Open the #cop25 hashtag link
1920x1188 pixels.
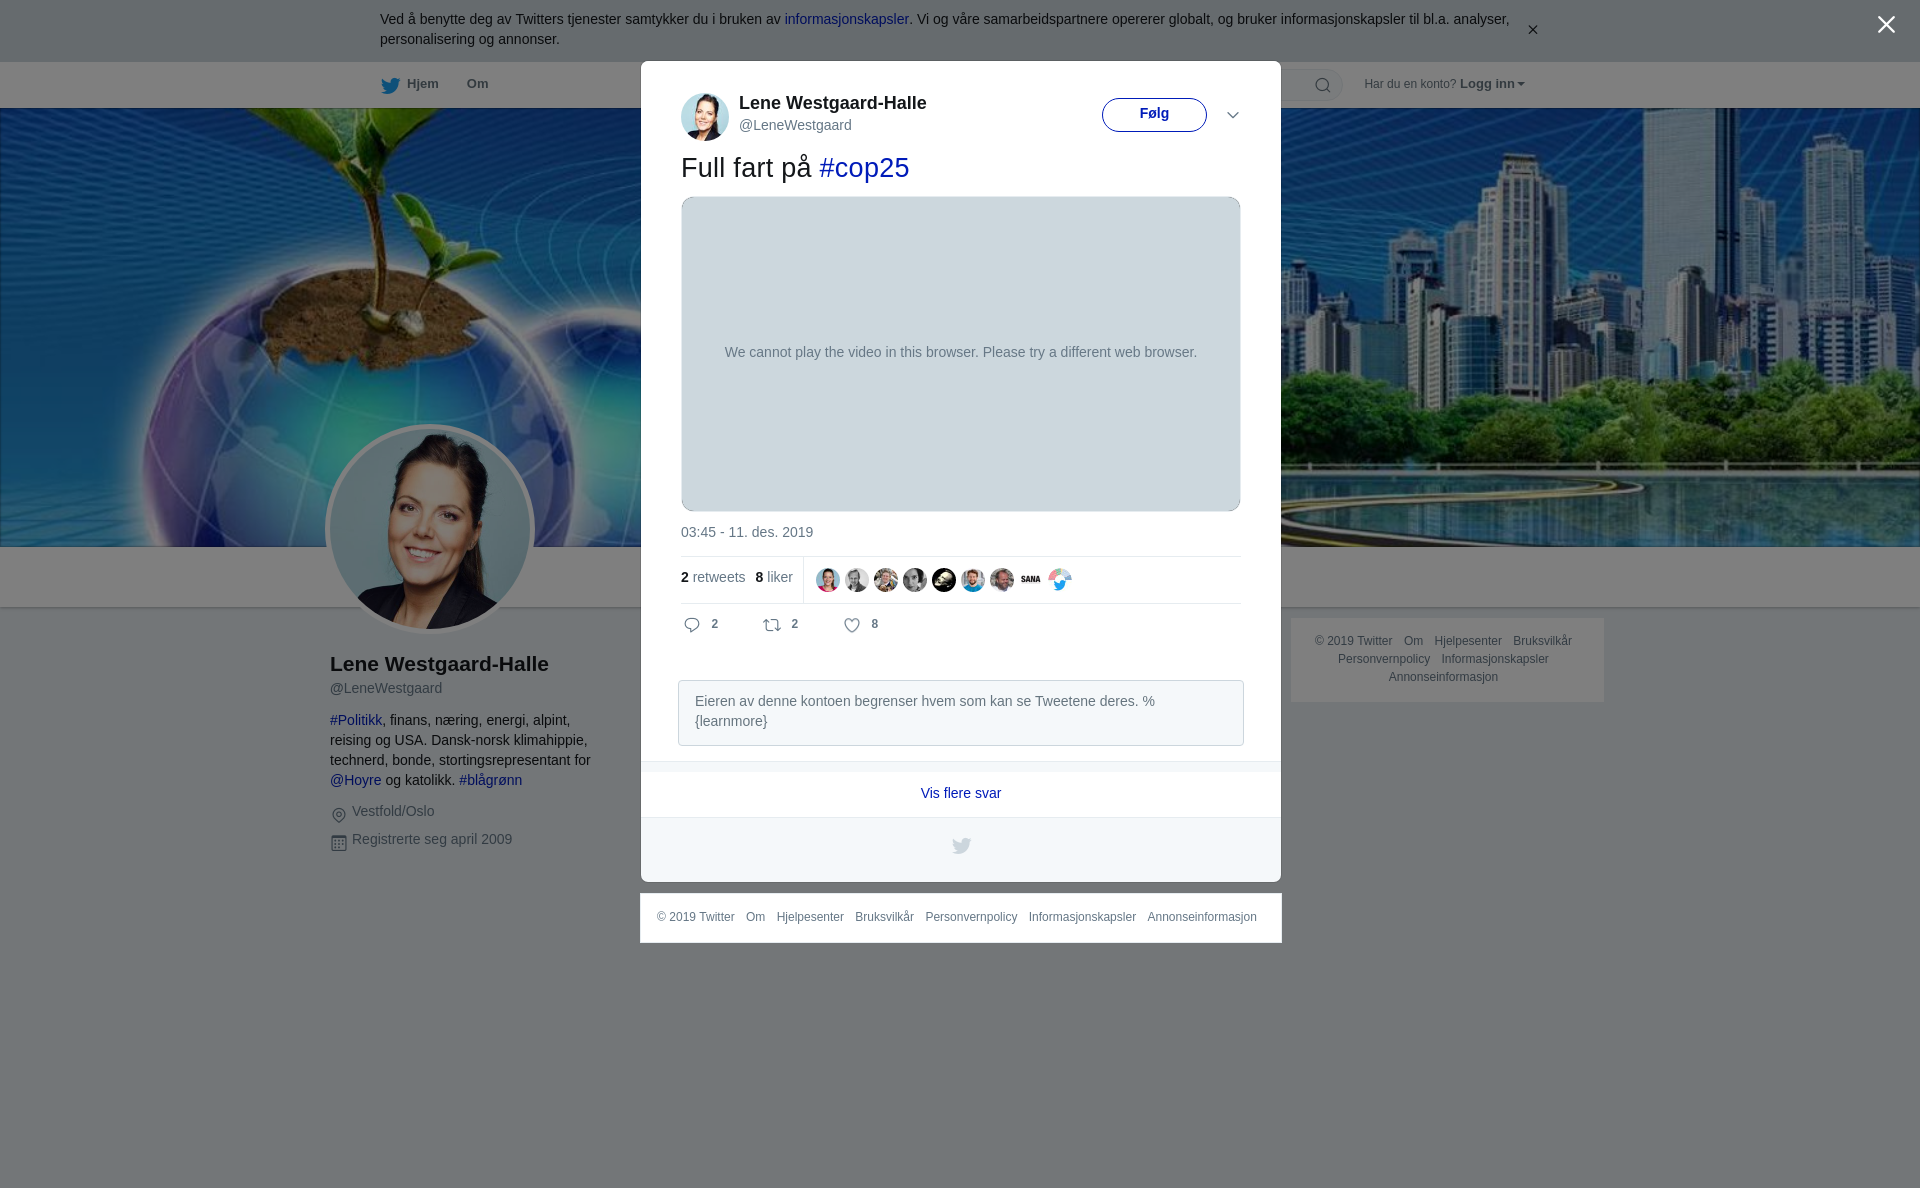pos(864,168)
